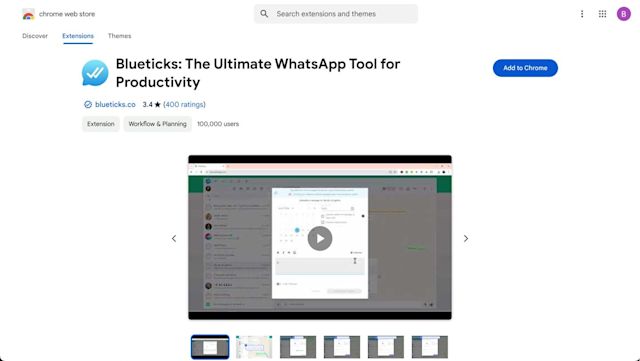Switch to the Themes tab
Image resolution: width=640 pixels, height=361 pixels.
click(120, 36)
